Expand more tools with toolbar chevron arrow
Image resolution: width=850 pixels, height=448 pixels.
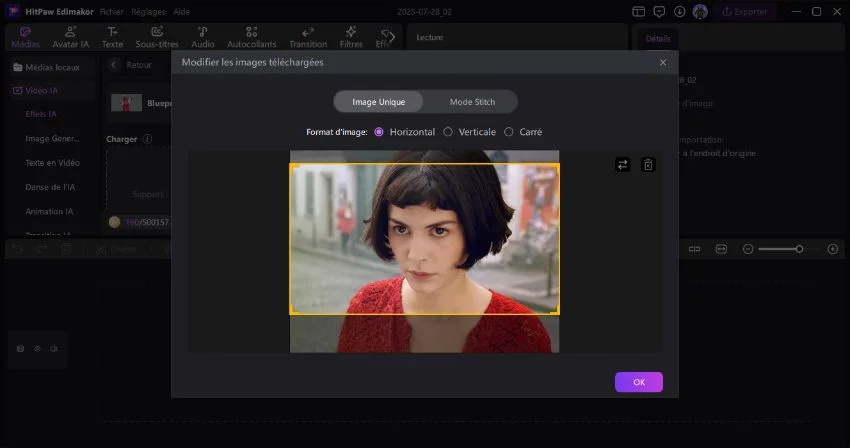391,37
